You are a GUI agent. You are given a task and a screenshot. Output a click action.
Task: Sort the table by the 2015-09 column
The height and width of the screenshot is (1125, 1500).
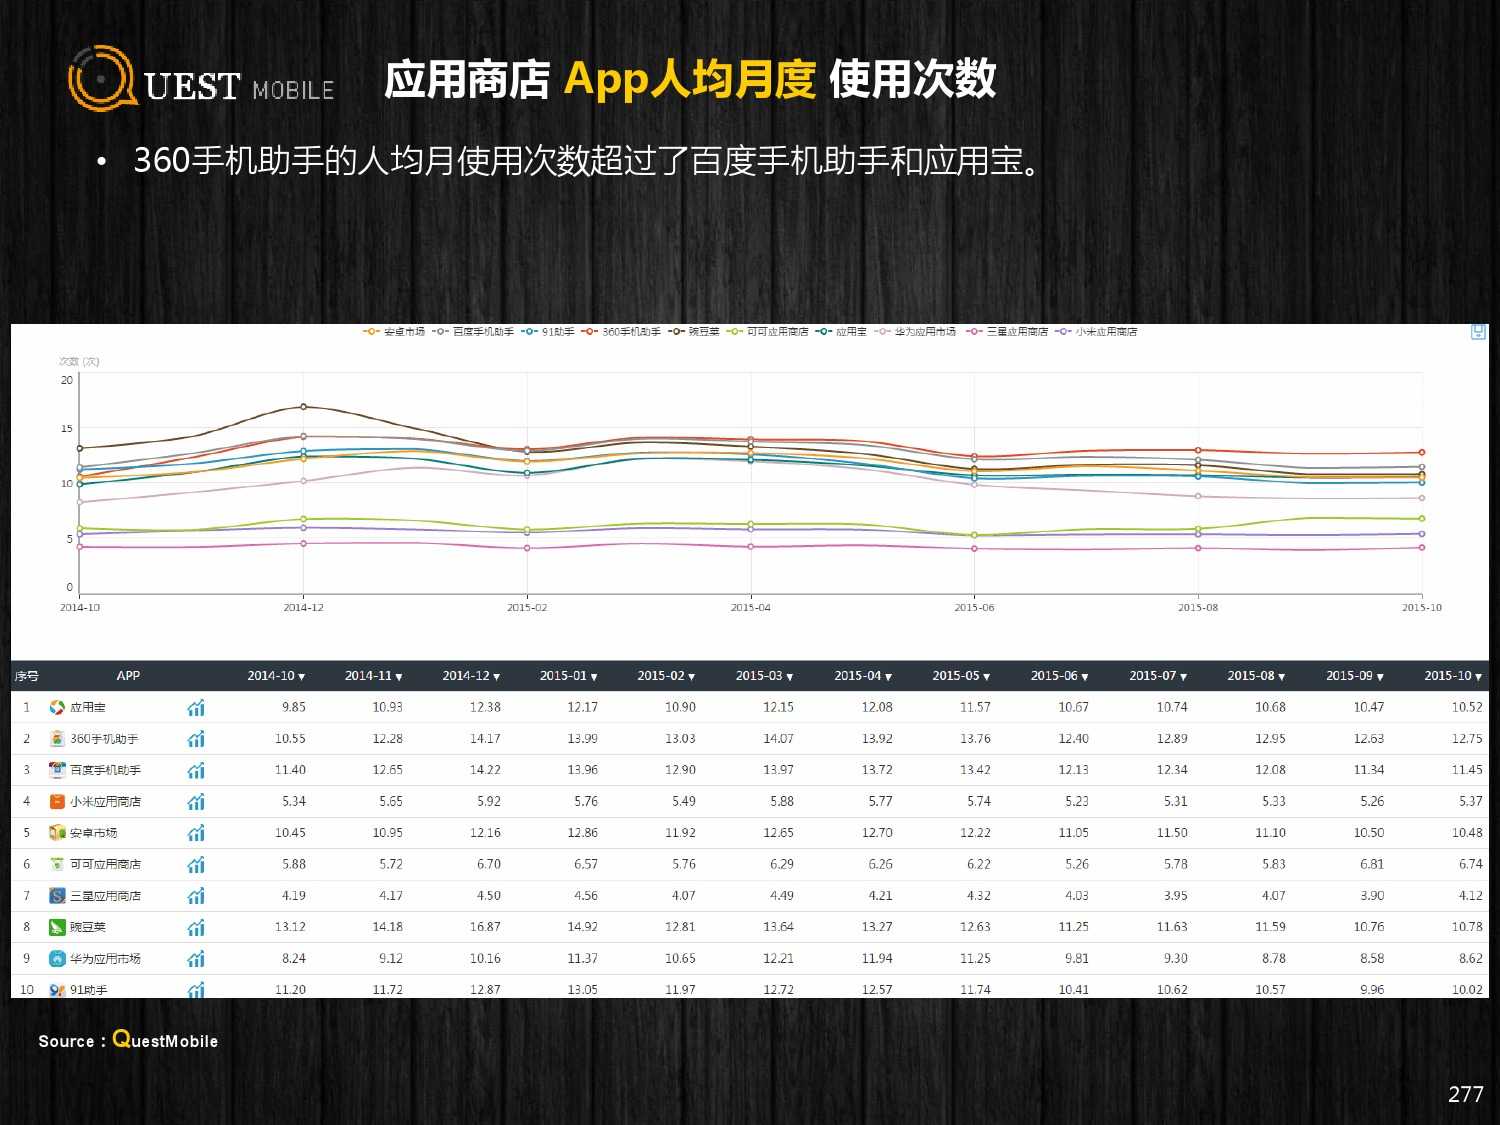click(1355, 676)
